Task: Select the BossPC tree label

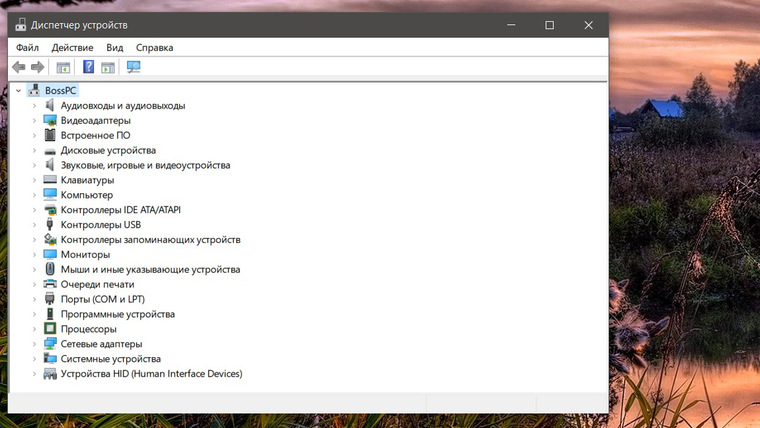Action: 61,91
